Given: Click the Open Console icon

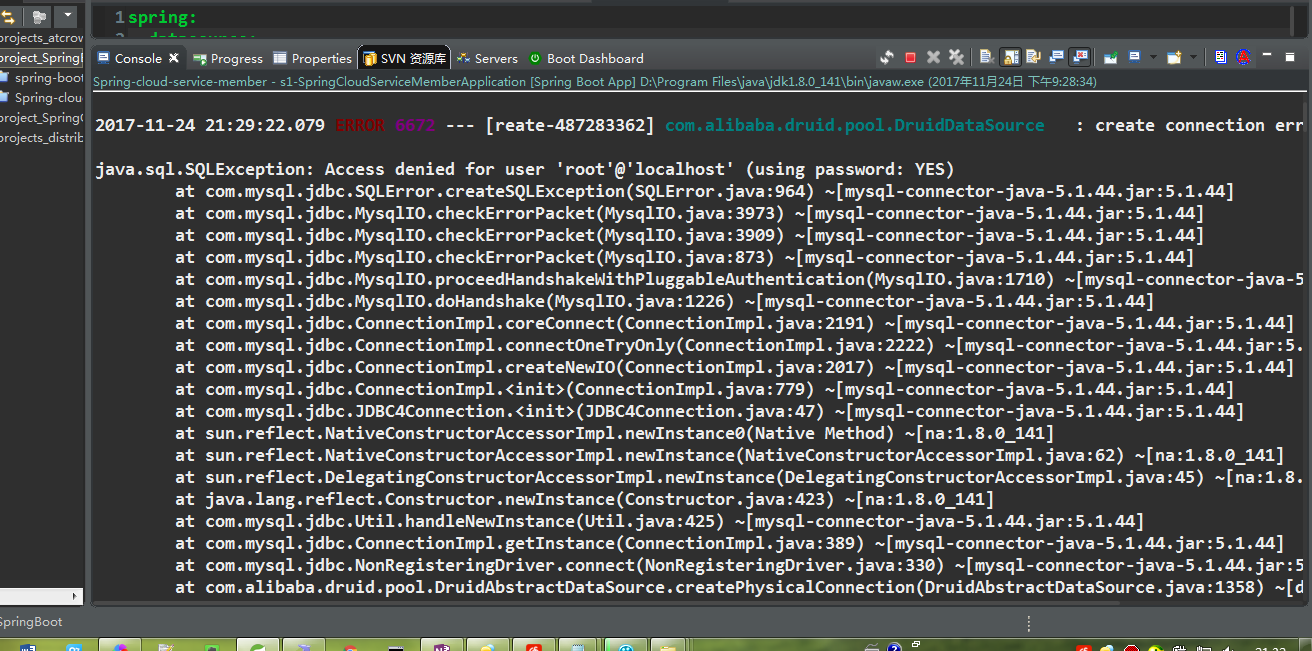Looking at the screenshot, I should (1174, 57).
